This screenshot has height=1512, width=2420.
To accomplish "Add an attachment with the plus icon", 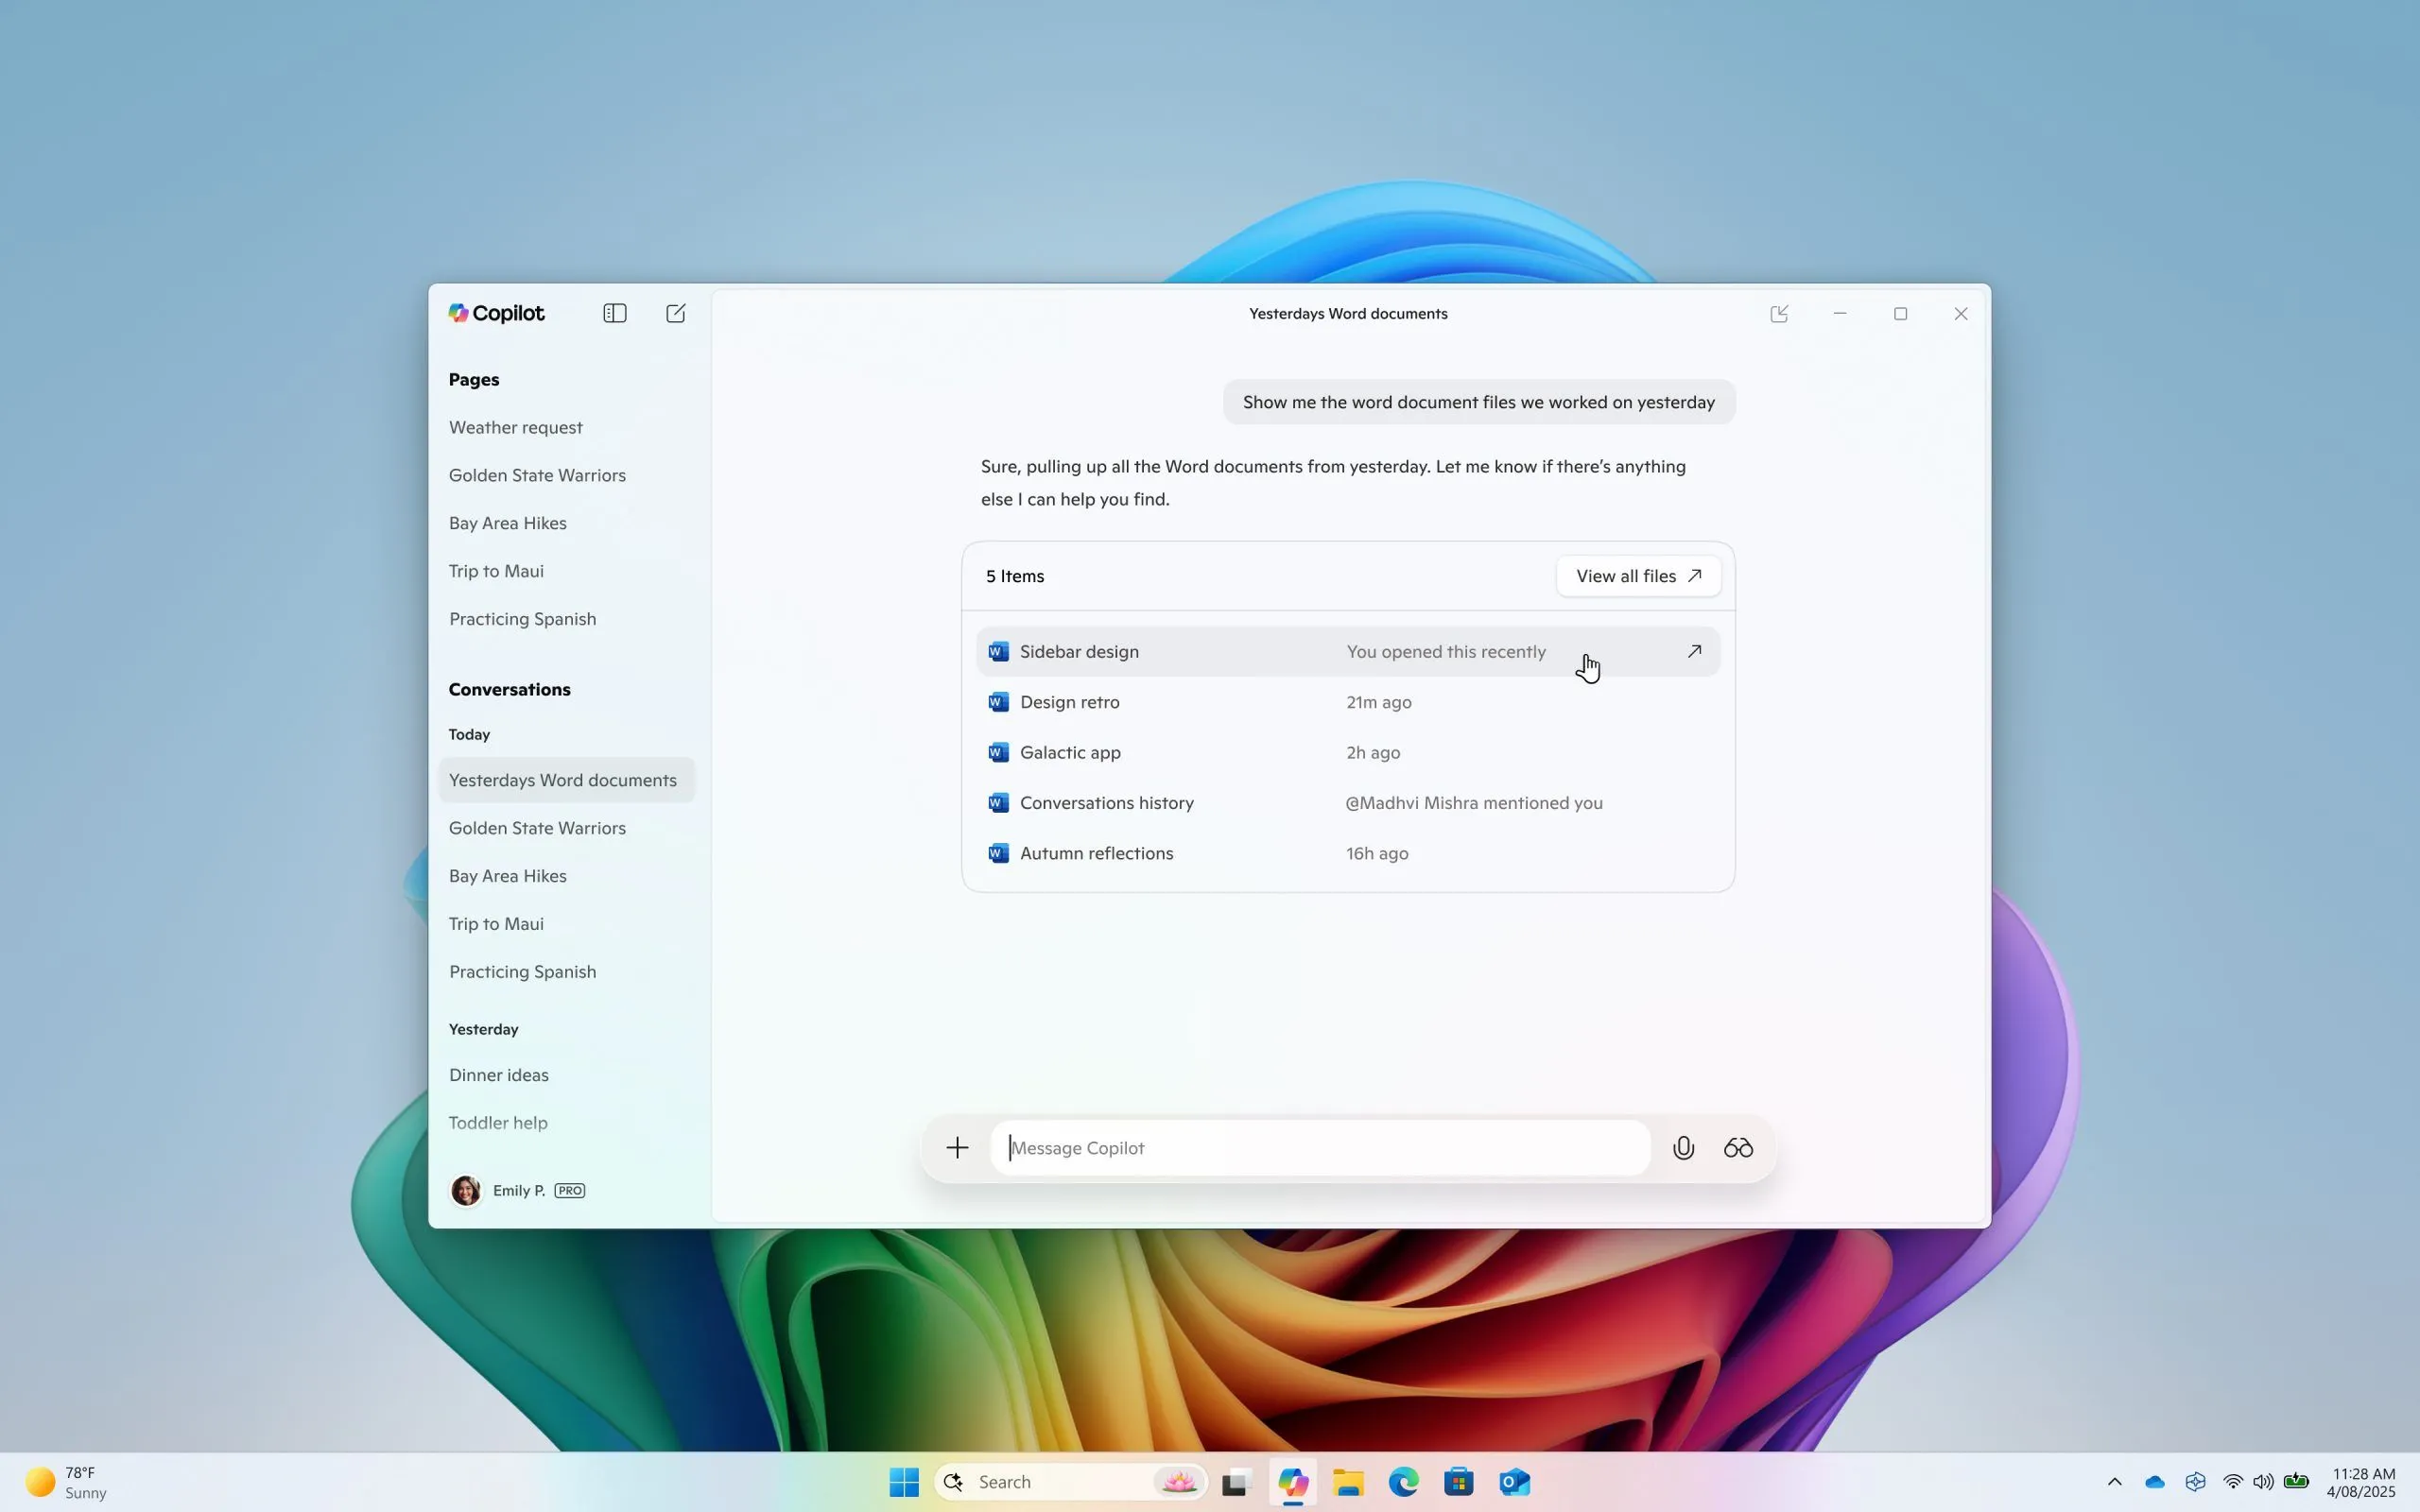I will coord(956,1147).
